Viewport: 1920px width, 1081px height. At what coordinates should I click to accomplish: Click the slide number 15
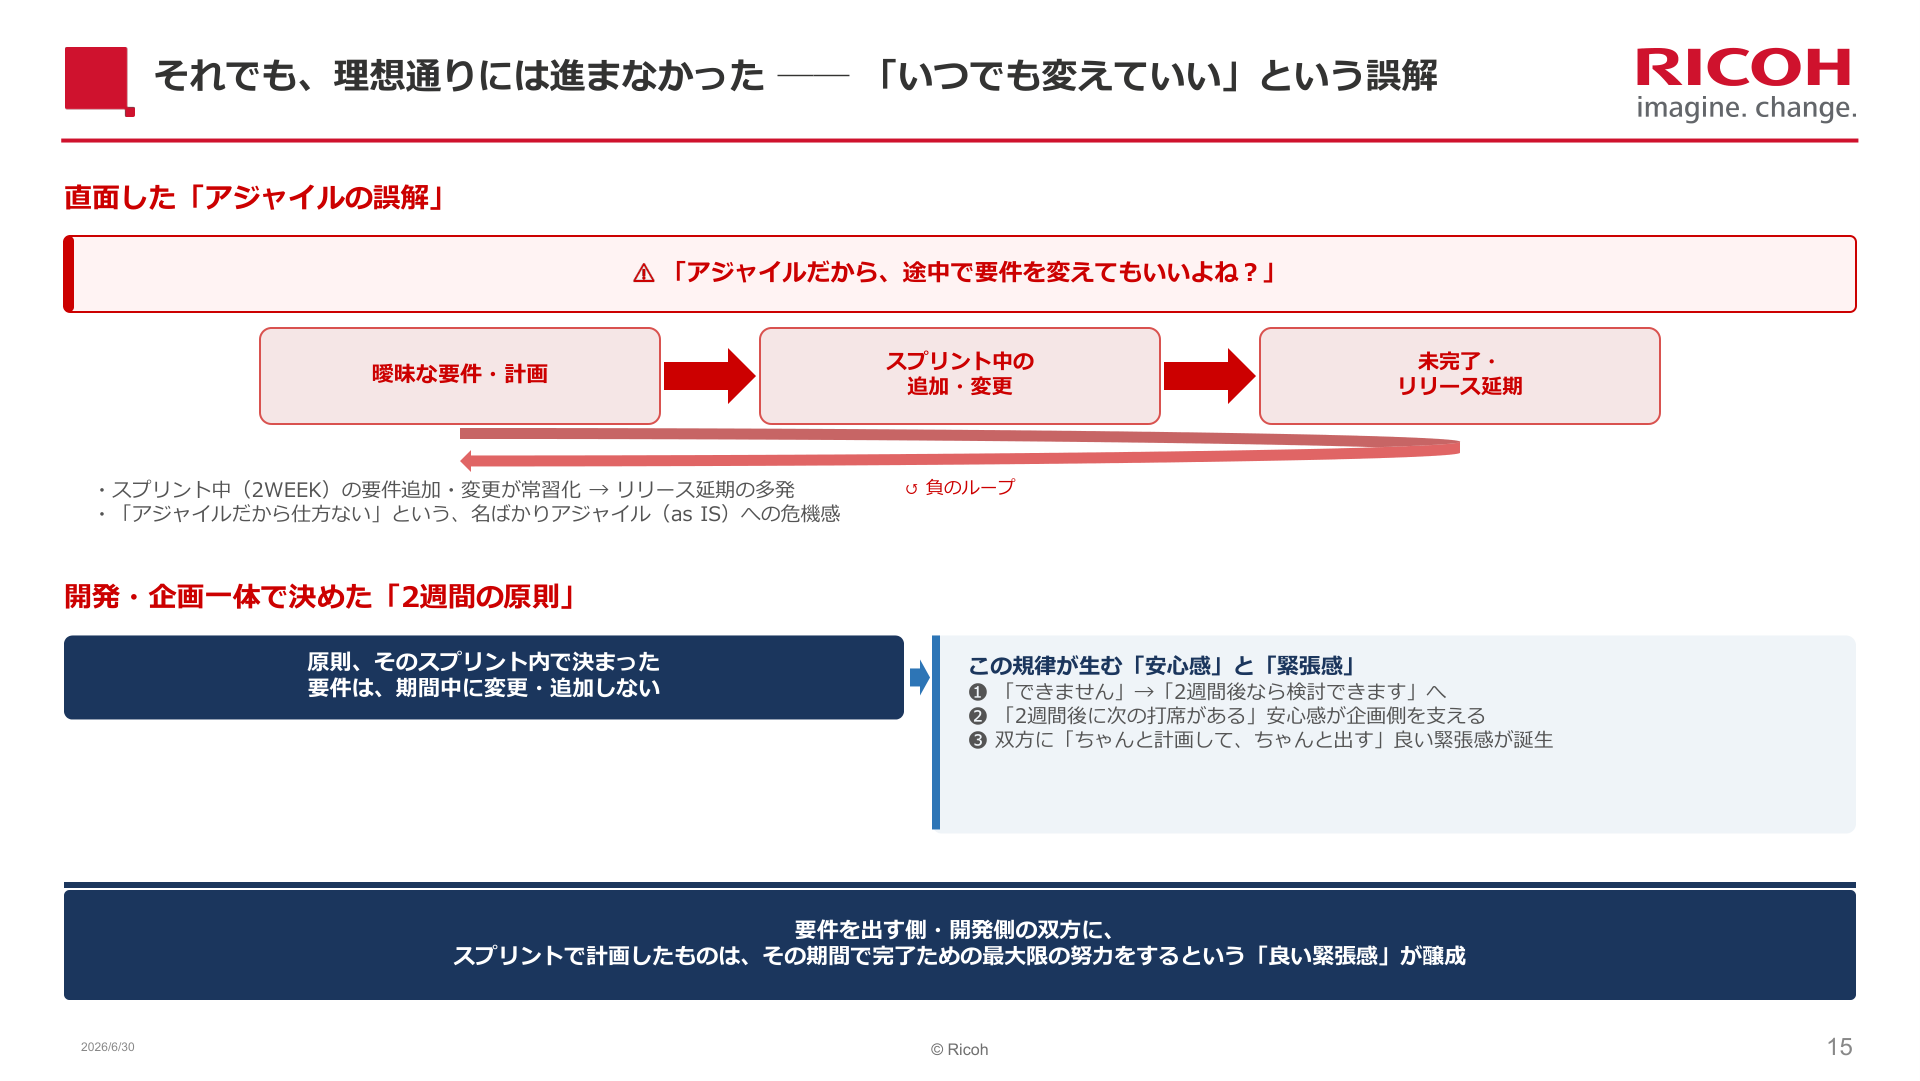tap(1840, 1047)
